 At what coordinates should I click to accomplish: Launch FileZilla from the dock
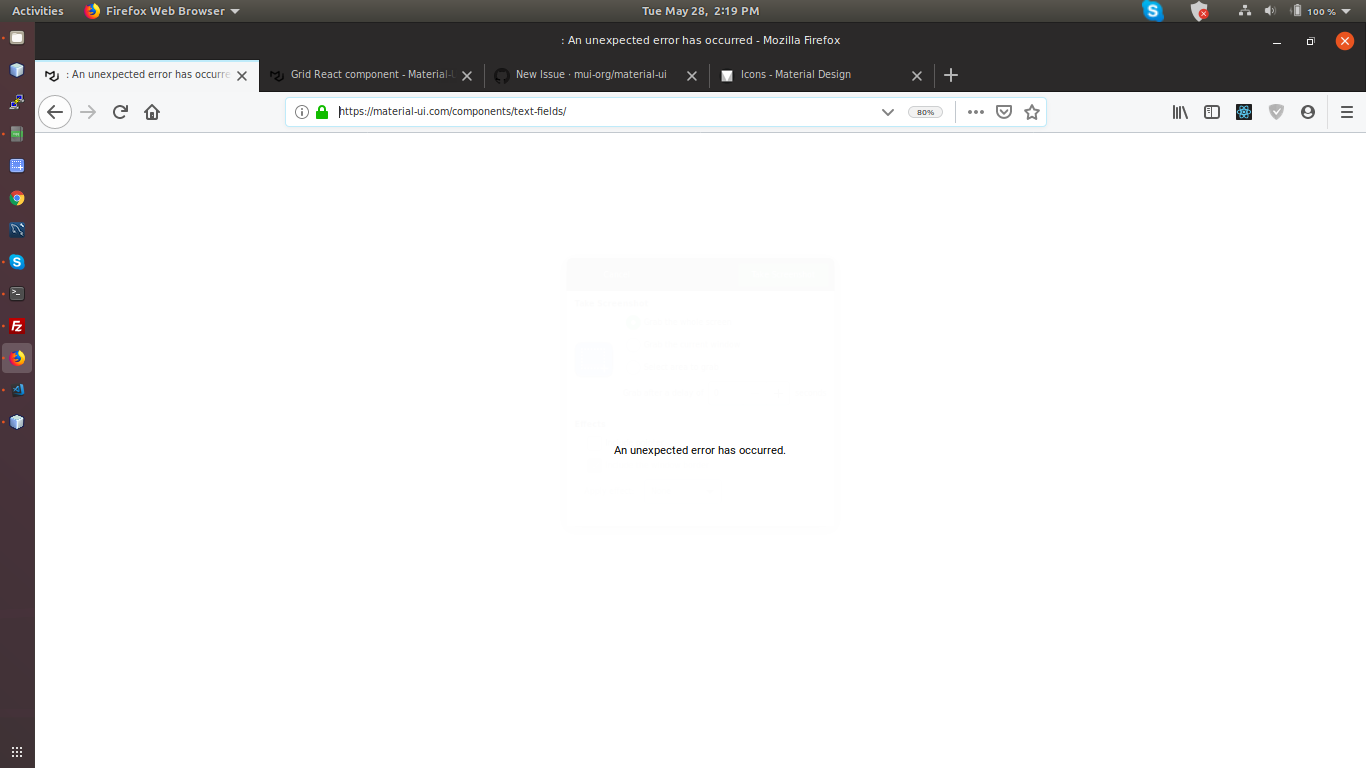16,326
